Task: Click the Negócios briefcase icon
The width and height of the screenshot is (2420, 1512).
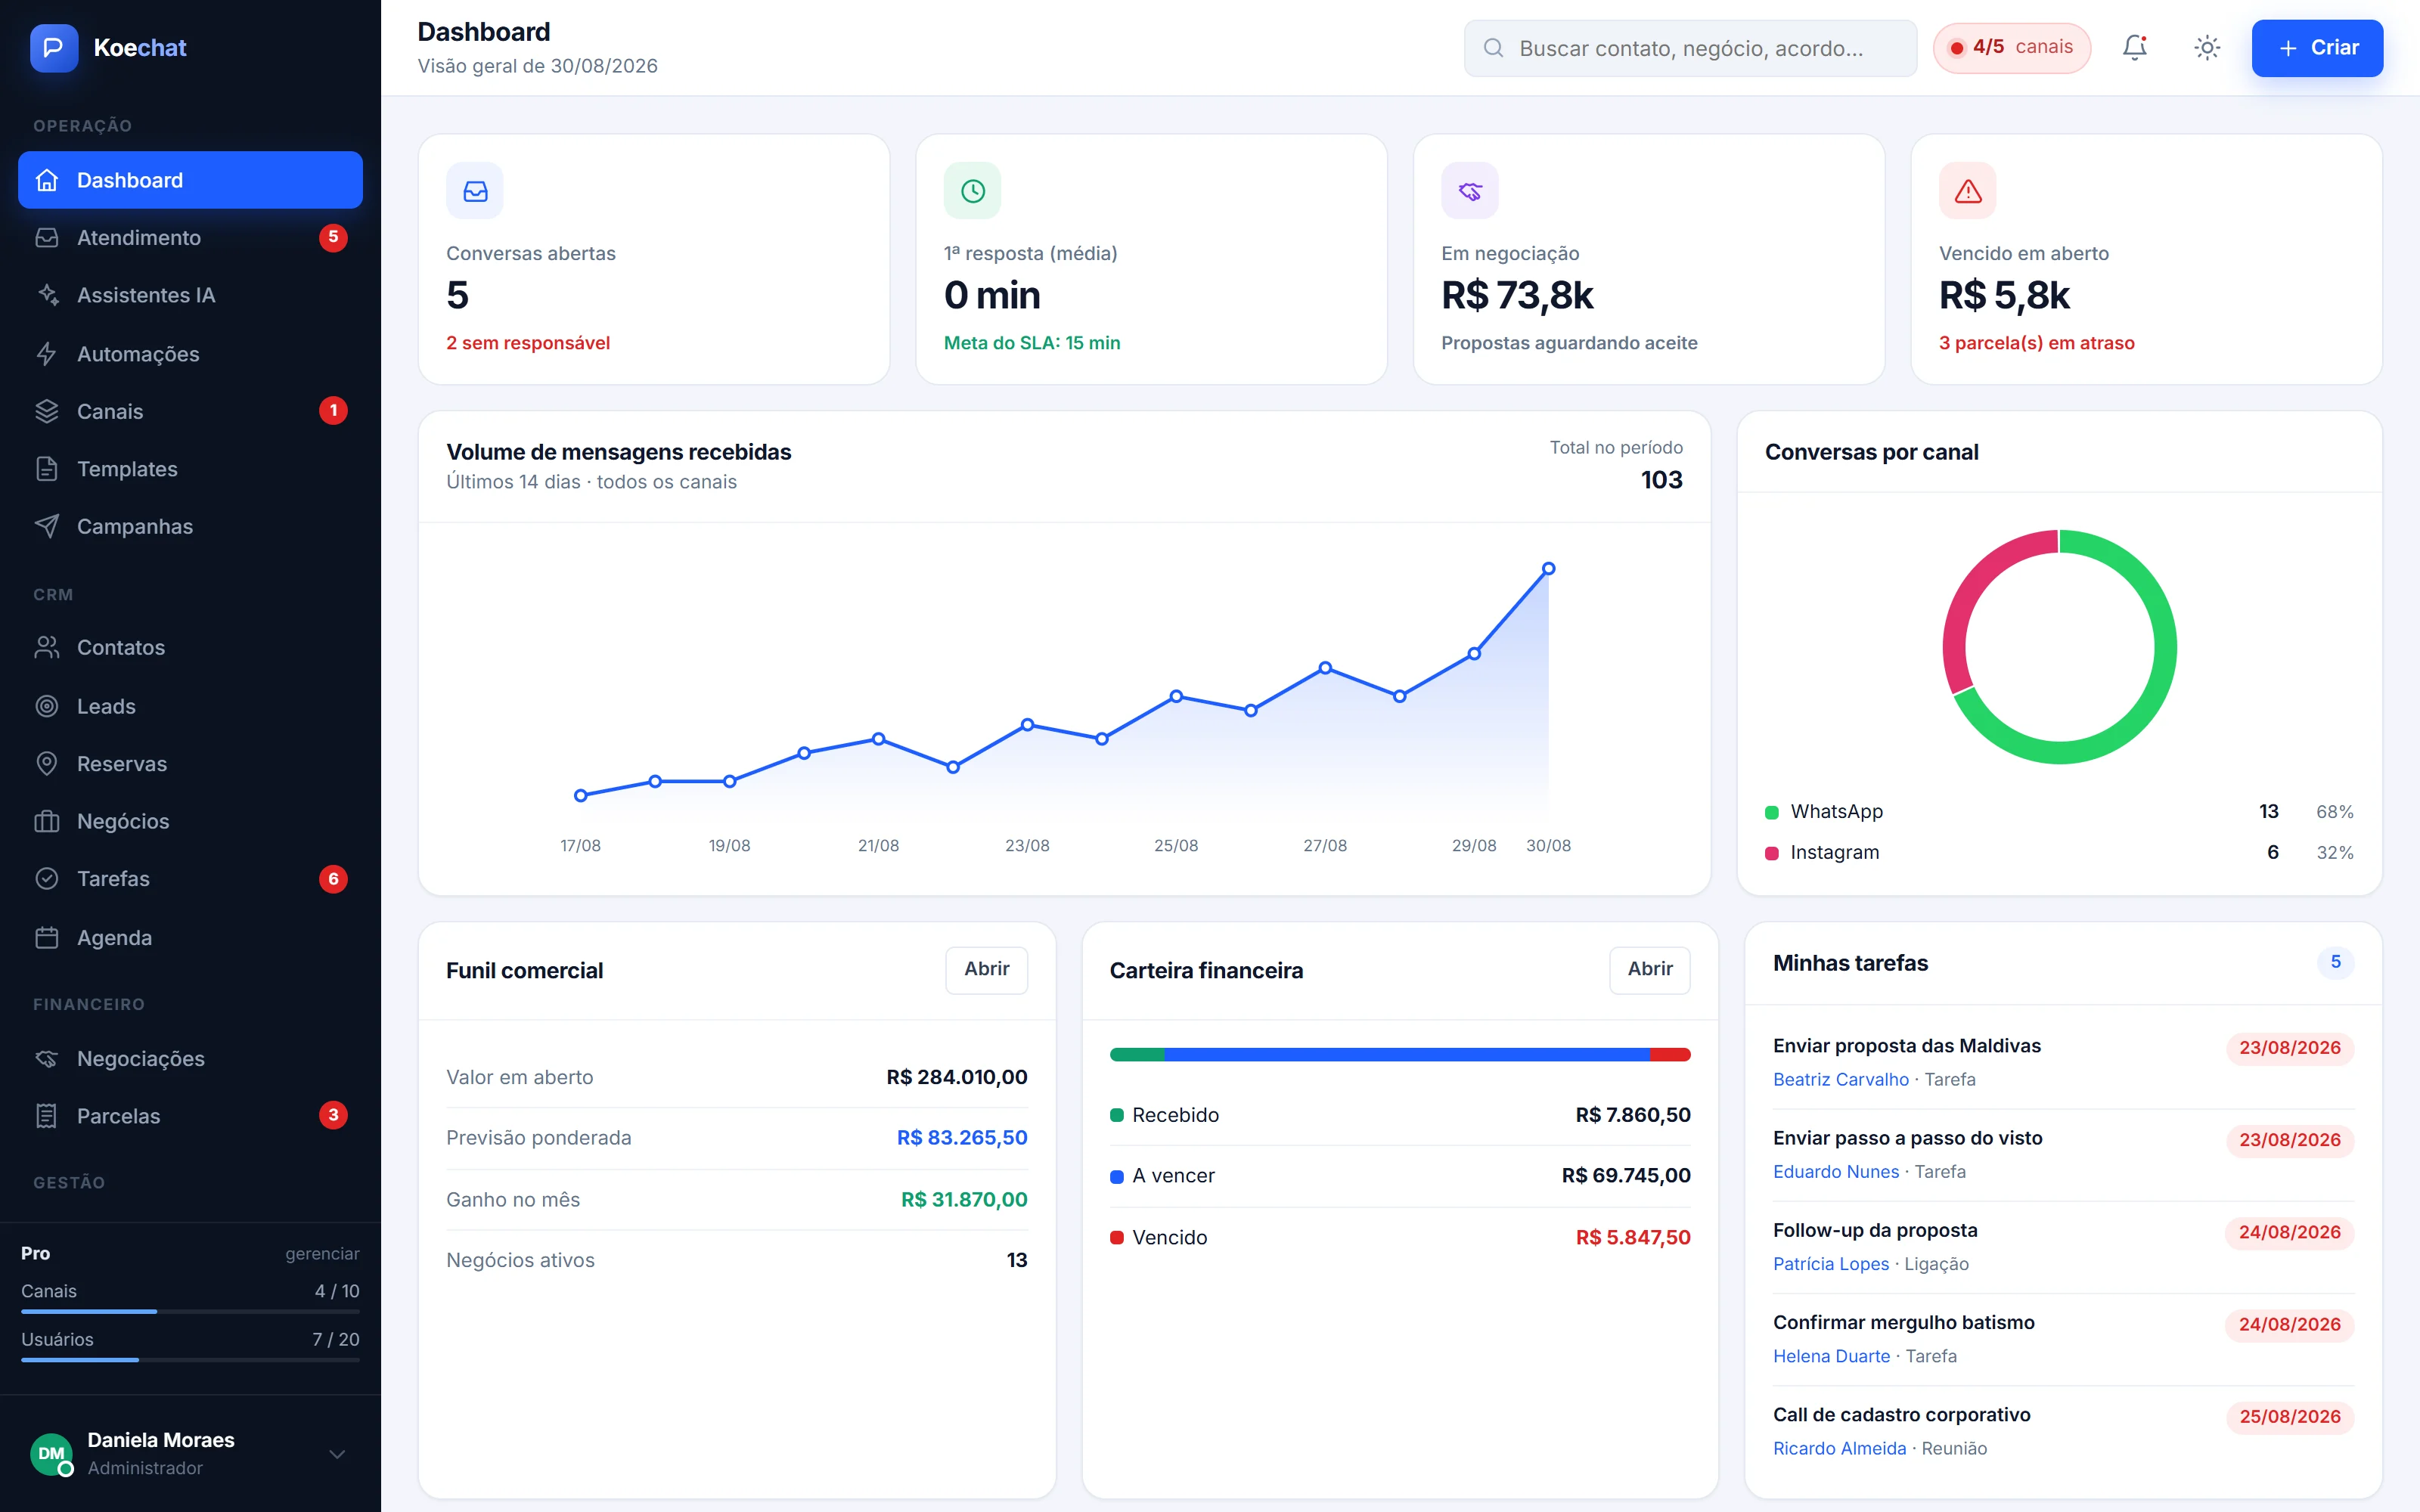Action: pos(47,821)
